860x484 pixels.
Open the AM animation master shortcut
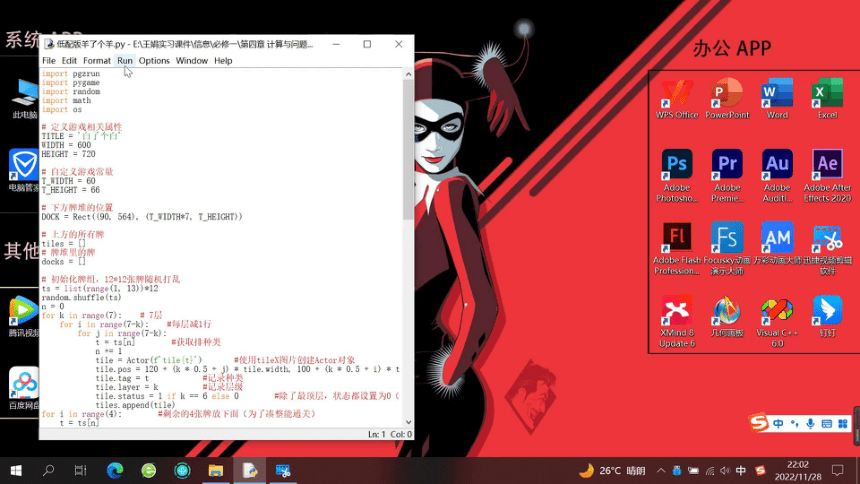(777, 244)
